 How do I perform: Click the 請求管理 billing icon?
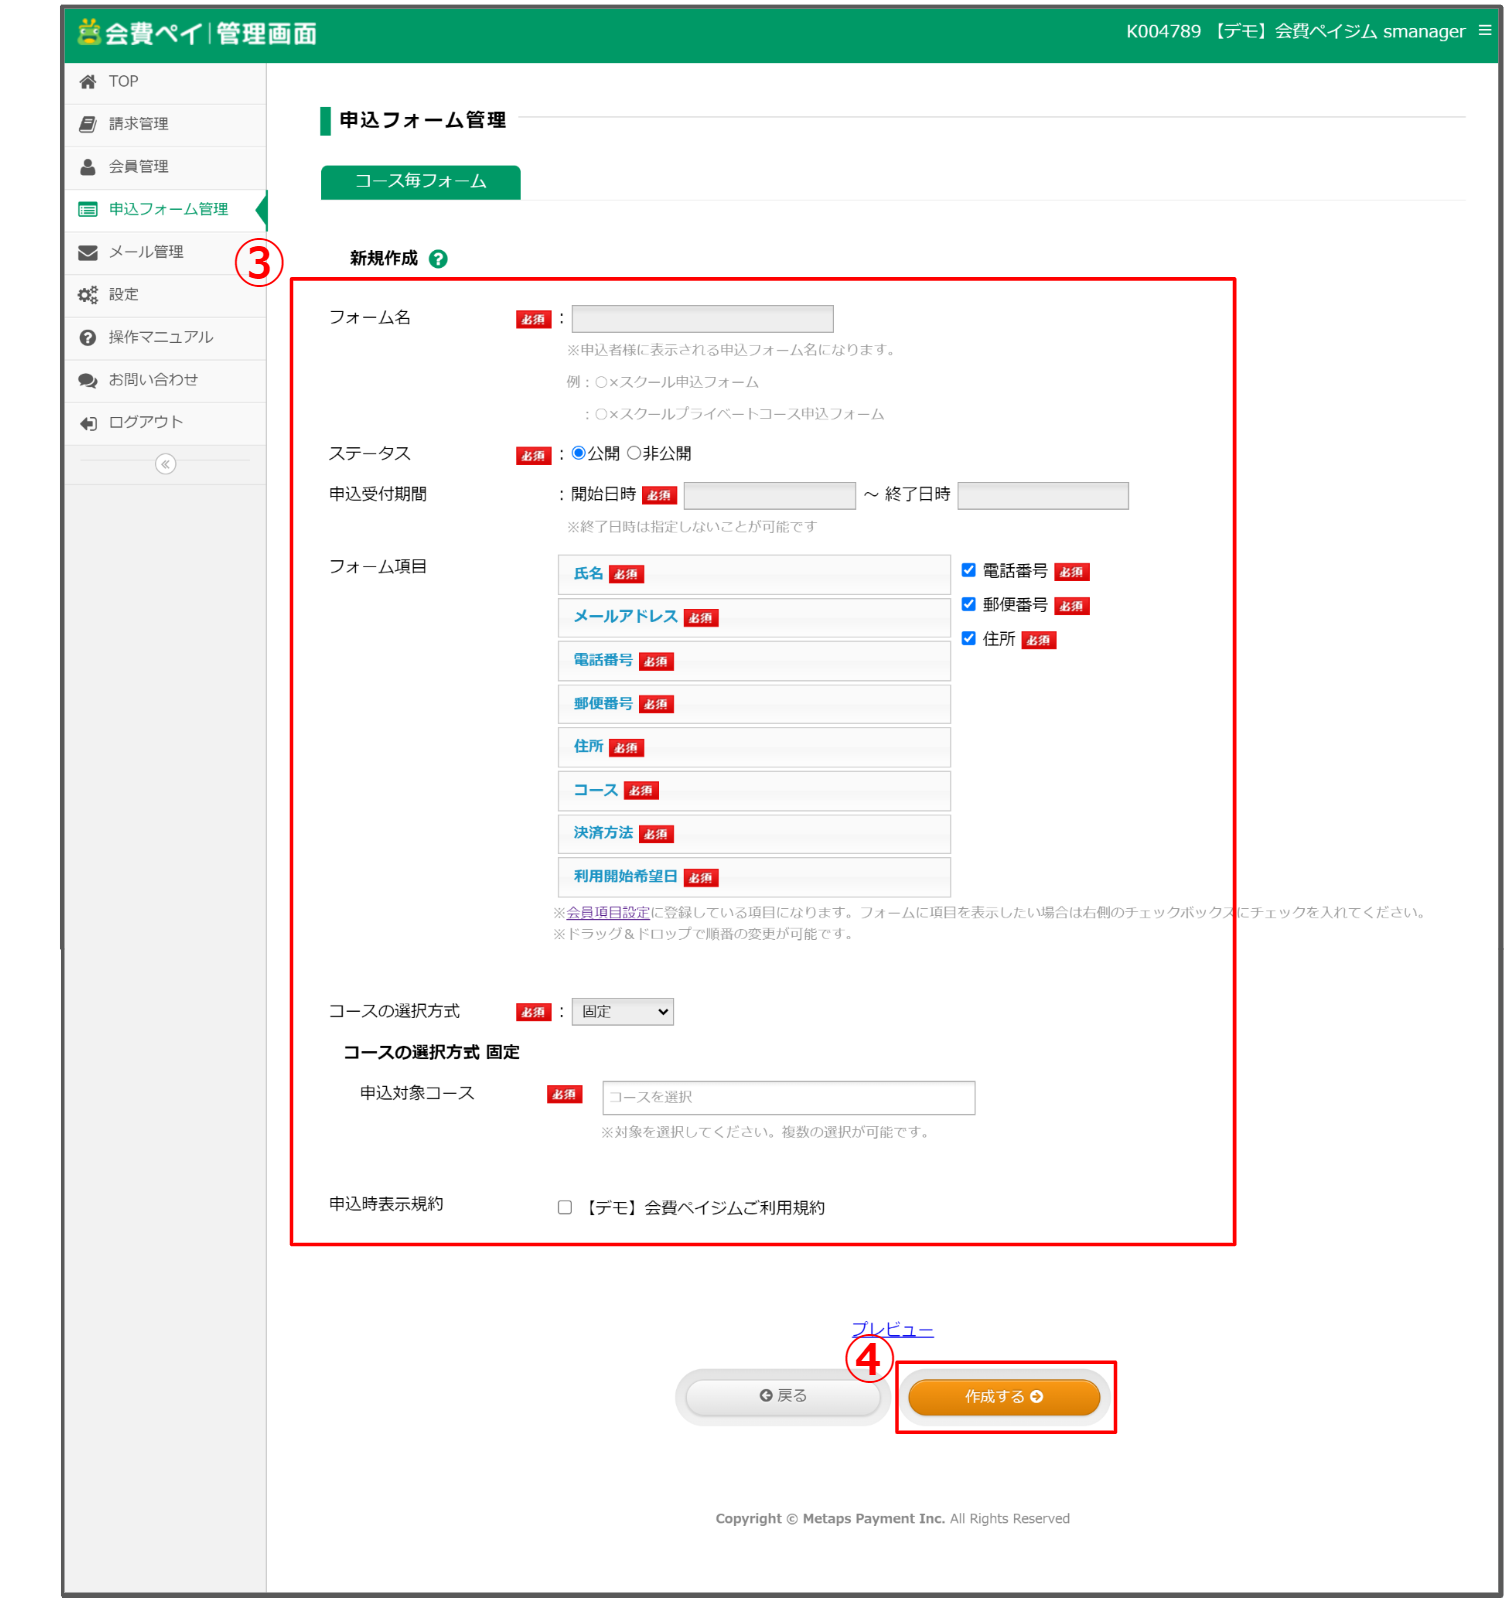(x=88, y=124)
